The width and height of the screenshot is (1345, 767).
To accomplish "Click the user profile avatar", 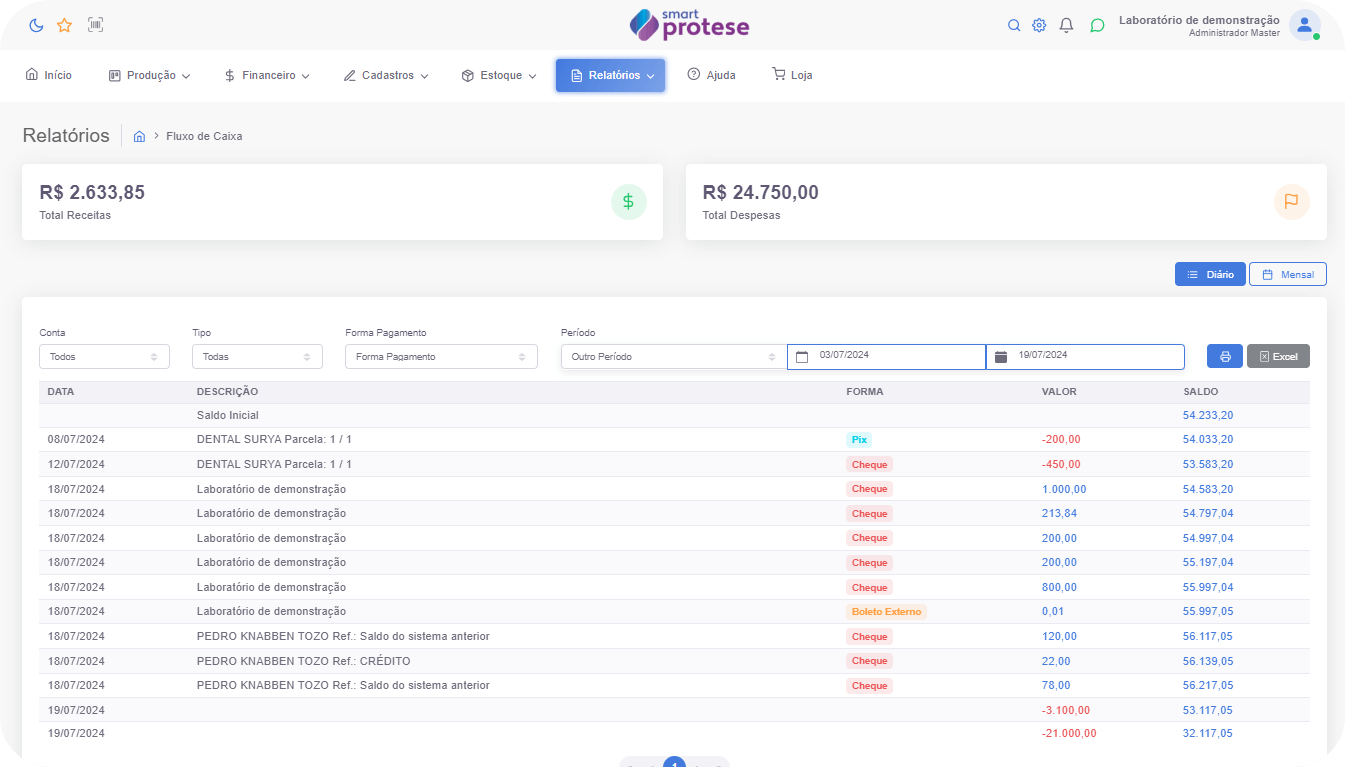I will tap(1304, 25).
